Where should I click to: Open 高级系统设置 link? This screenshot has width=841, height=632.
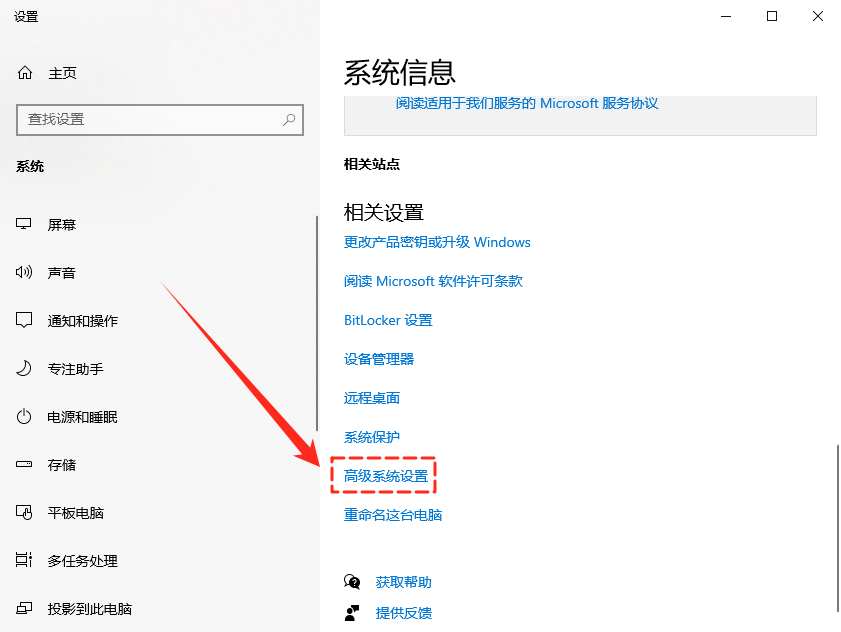pyautogui.click(x=386, y=476)
